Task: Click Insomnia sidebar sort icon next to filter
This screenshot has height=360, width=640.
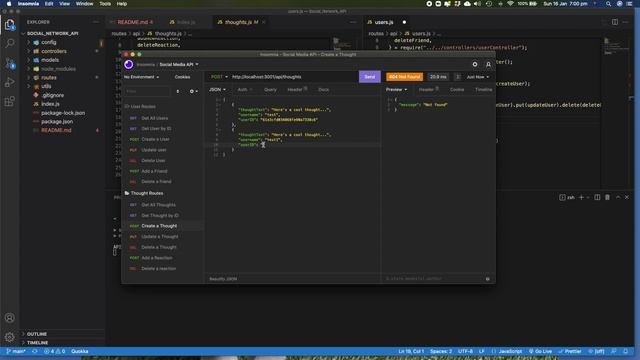Action: (178, 91)
